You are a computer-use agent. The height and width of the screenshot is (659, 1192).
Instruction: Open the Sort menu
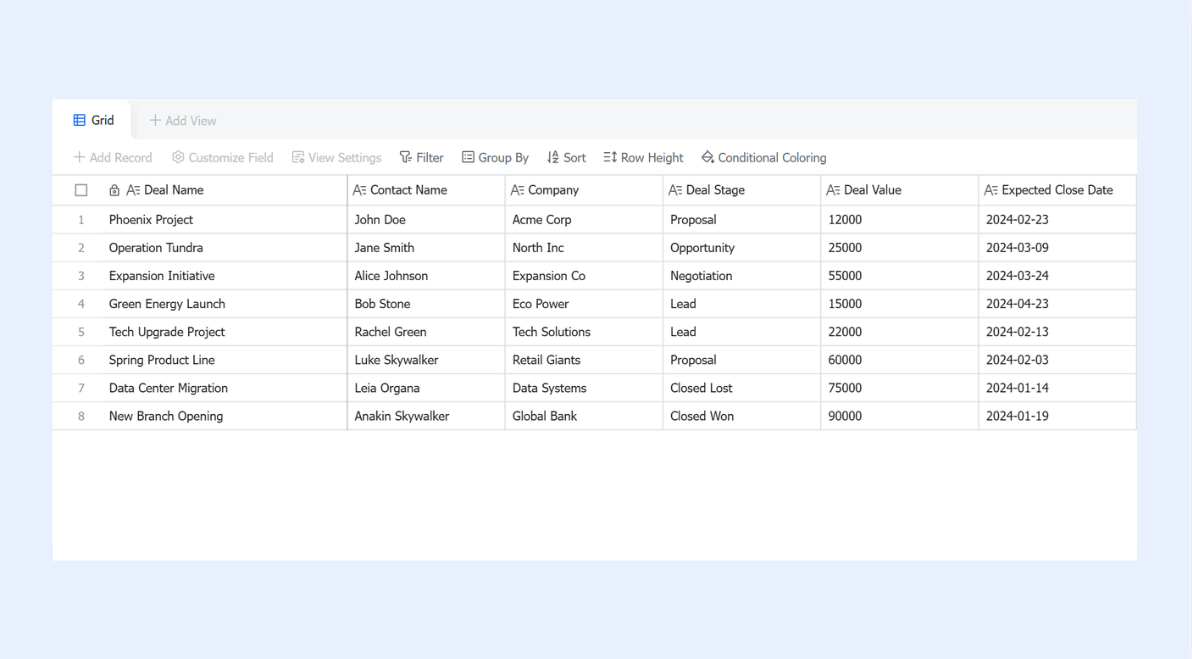[x=566, y=157]
